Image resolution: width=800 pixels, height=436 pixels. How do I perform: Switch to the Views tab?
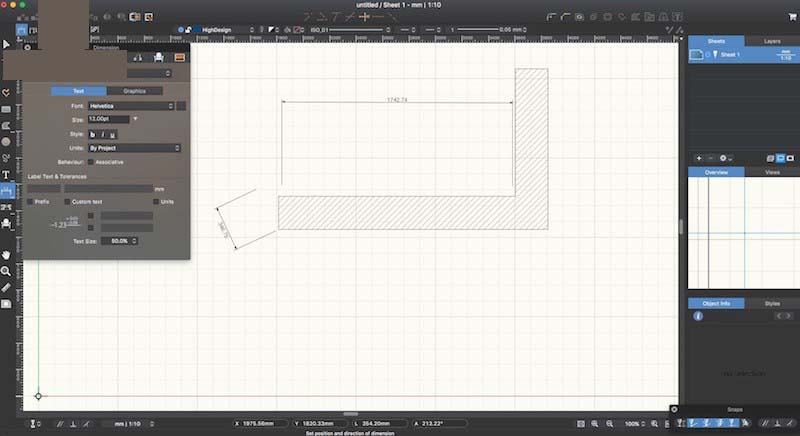pos(772,172)
